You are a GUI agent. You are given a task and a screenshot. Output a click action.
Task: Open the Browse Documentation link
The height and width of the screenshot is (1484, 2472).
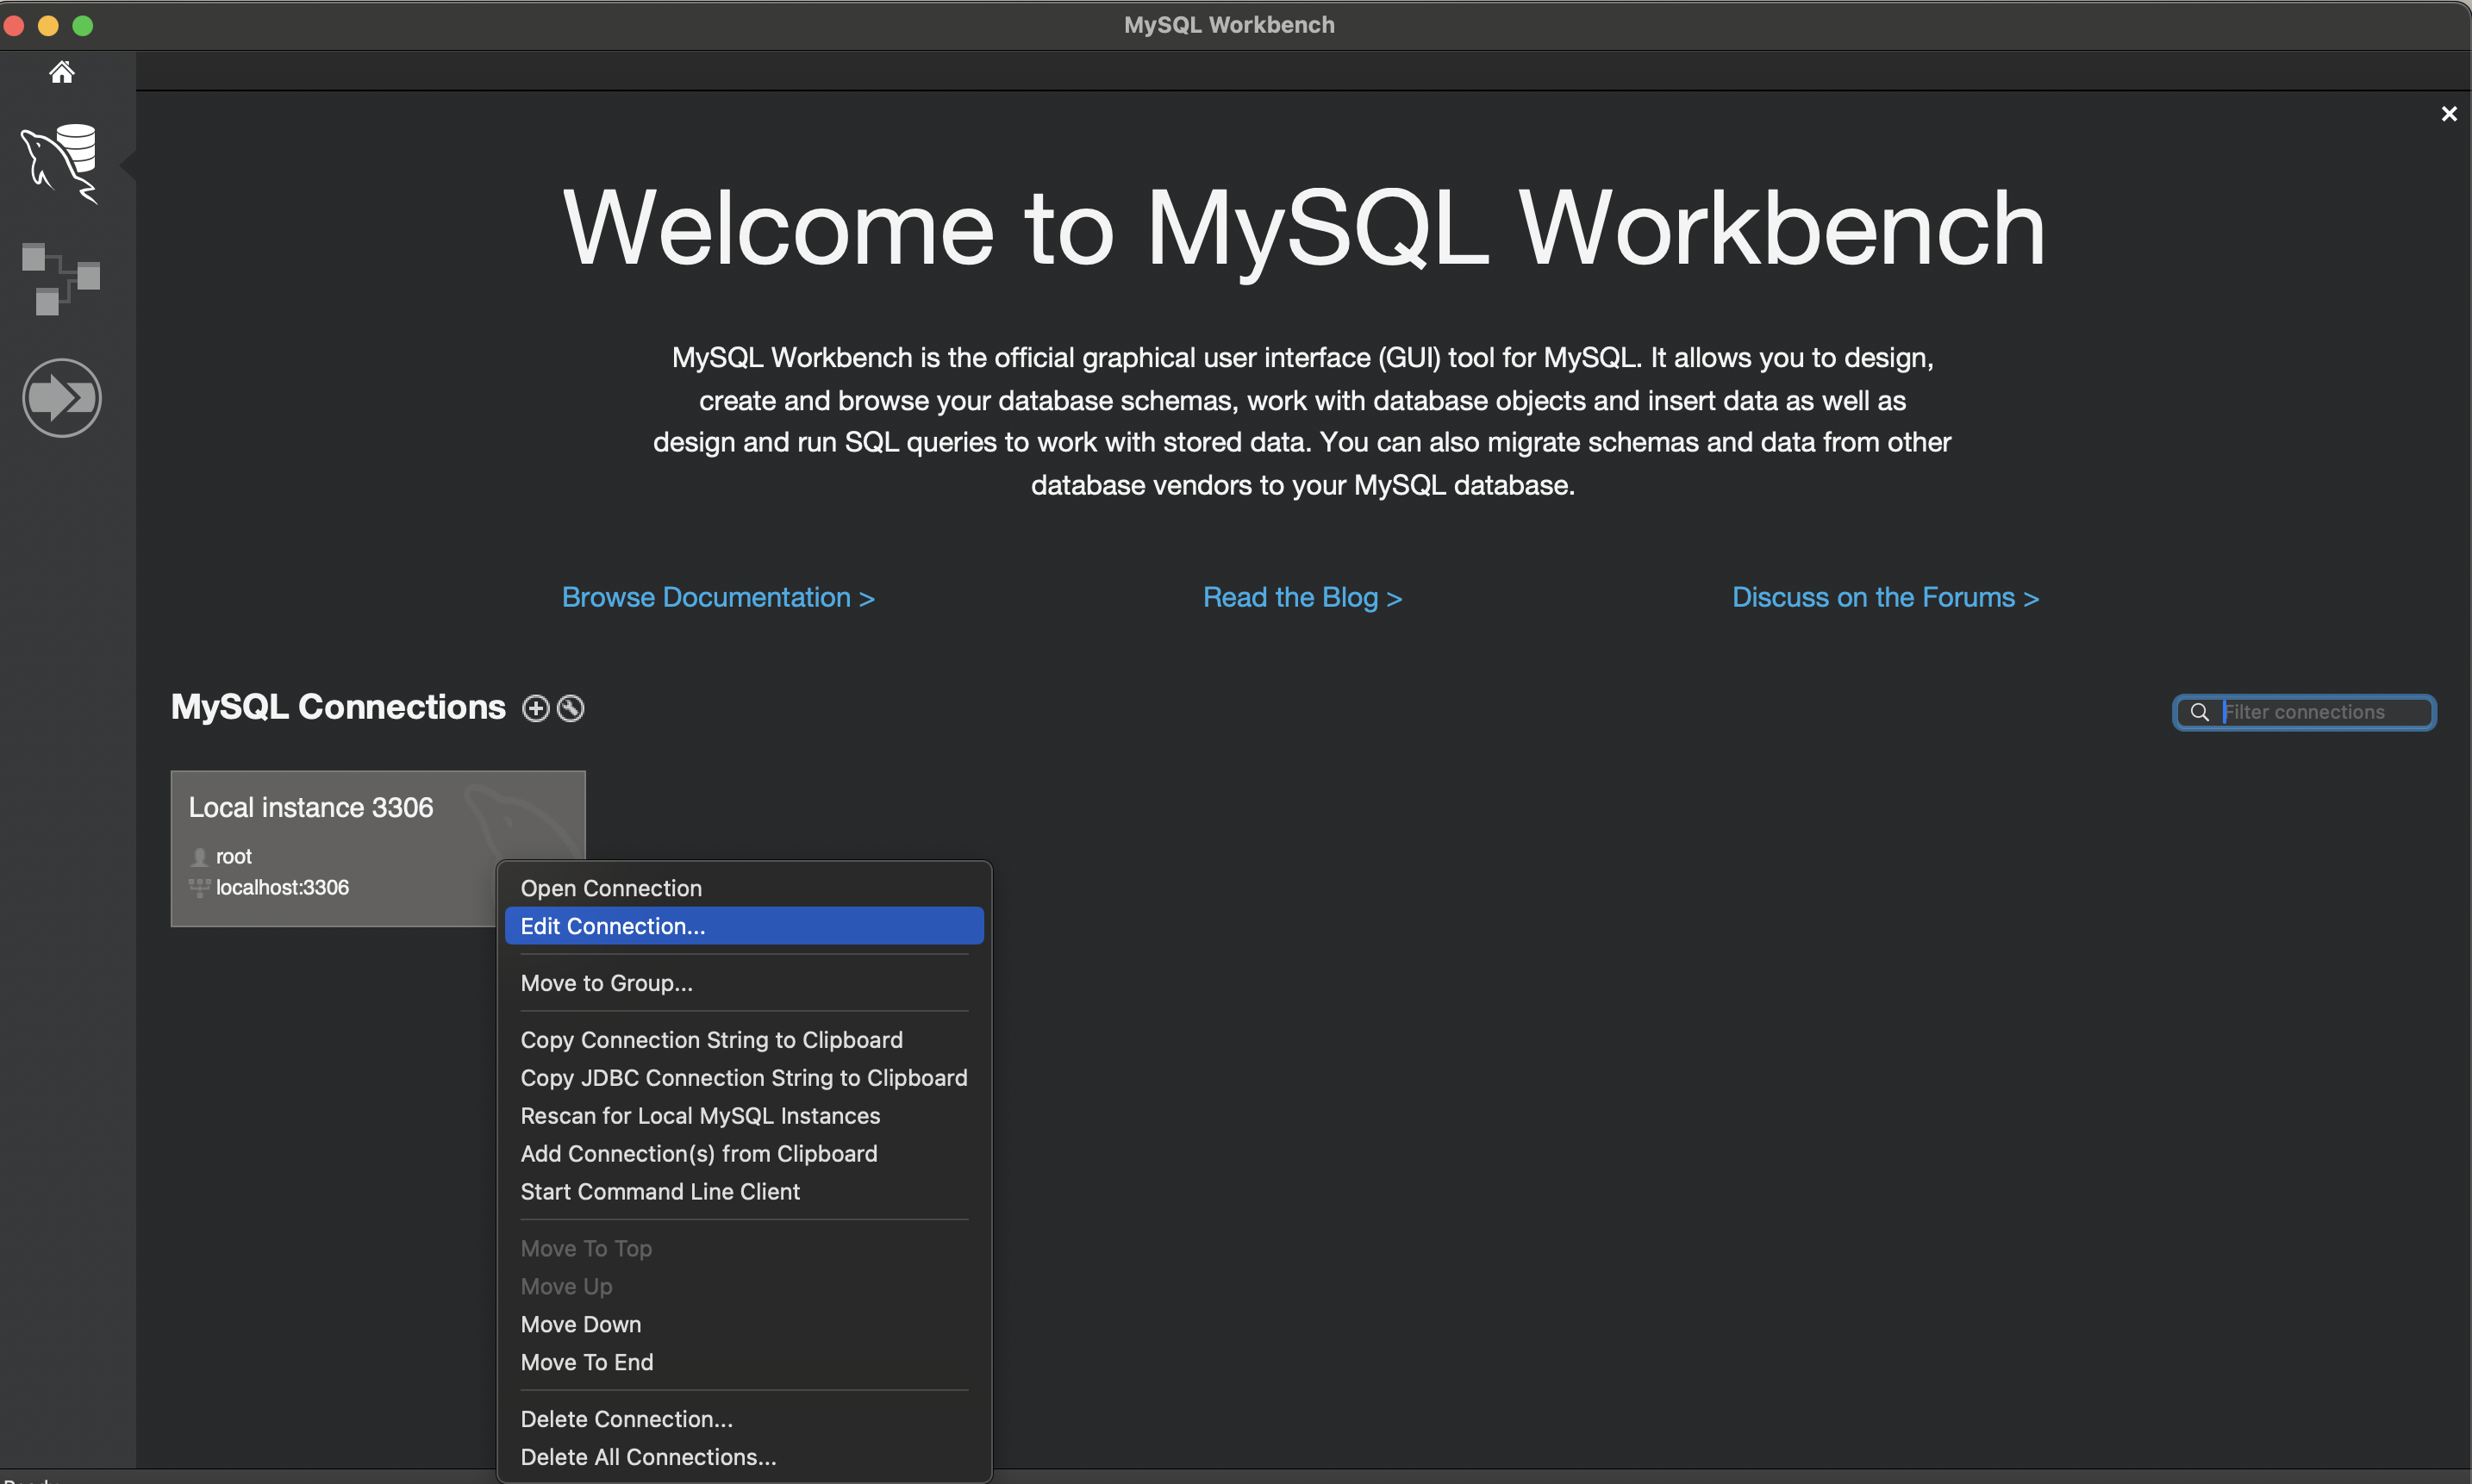tap(718, 598)
